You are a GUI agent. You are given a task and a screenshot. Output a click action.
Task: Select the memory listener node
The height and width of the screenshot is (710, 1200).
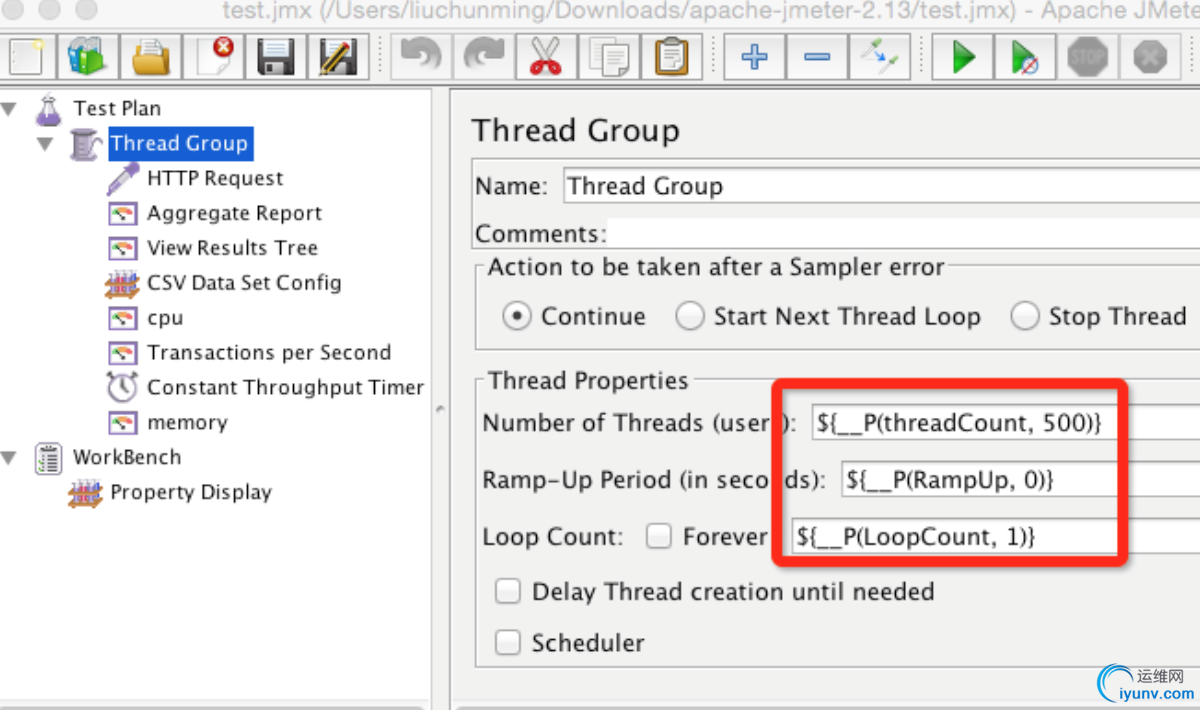pos(187,422)
